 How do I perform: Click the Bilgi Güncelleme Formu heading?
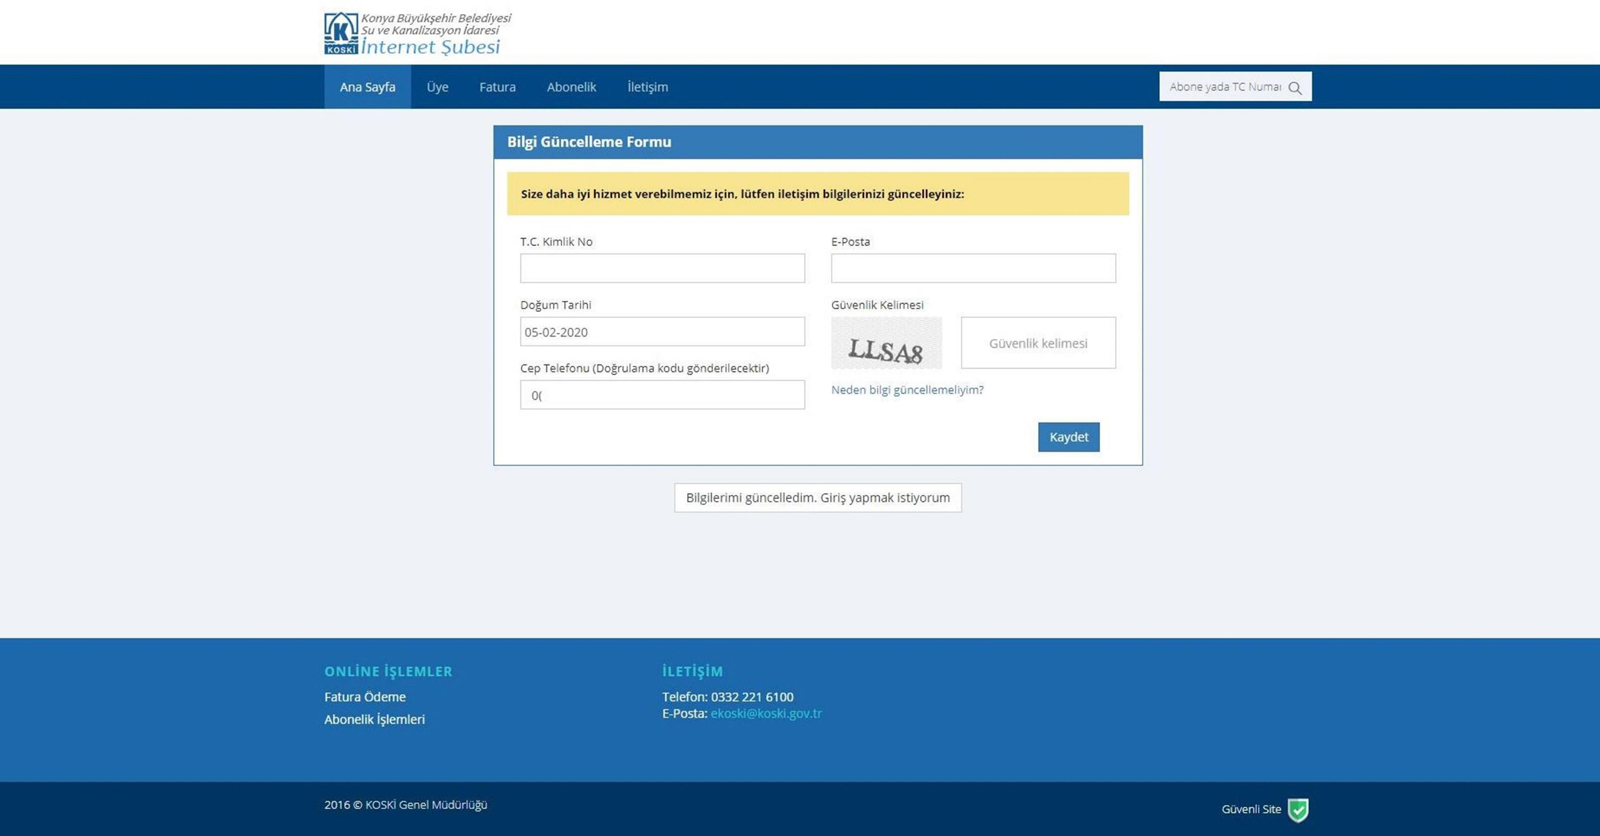(589, 142)
